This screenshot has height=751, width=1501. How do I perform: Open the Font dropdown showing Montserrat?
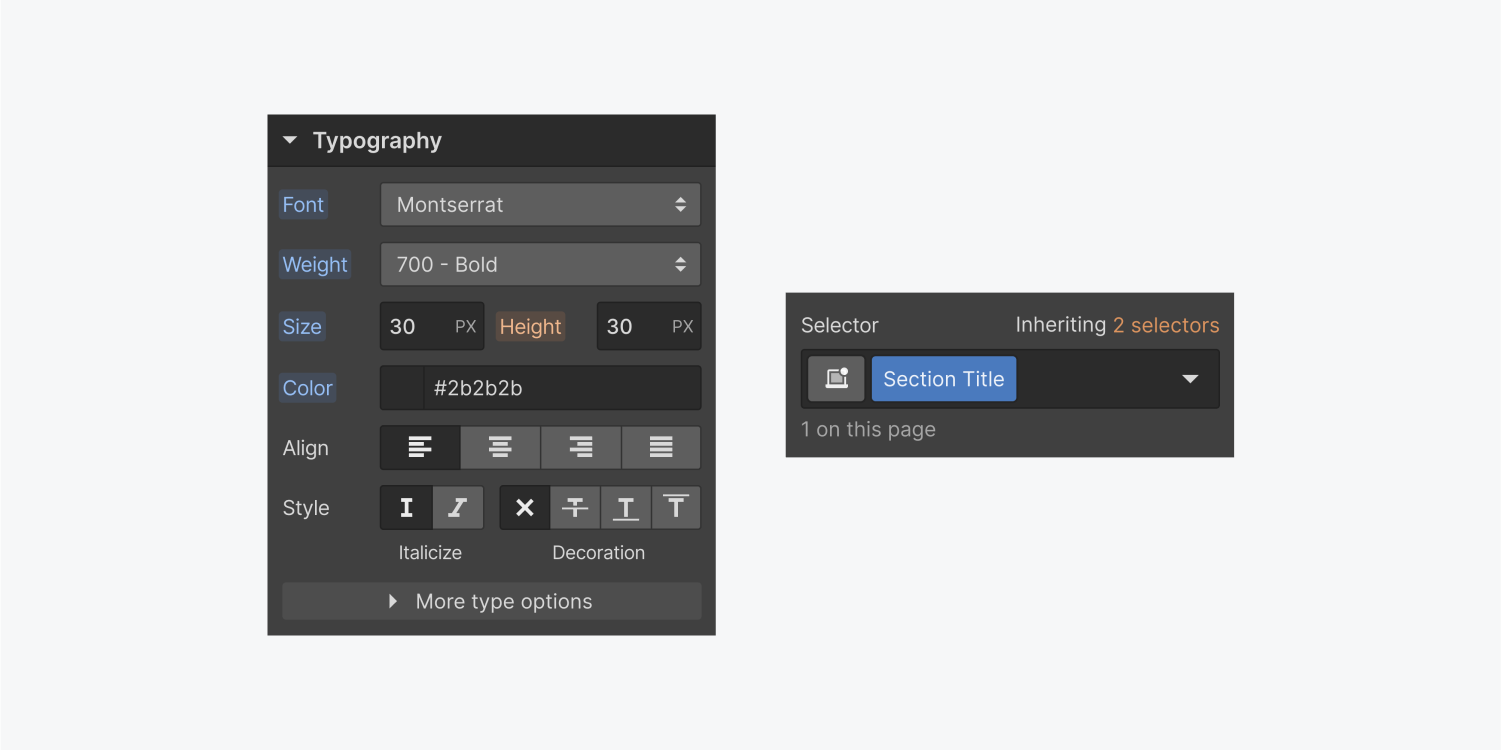[x=540, y=205]
